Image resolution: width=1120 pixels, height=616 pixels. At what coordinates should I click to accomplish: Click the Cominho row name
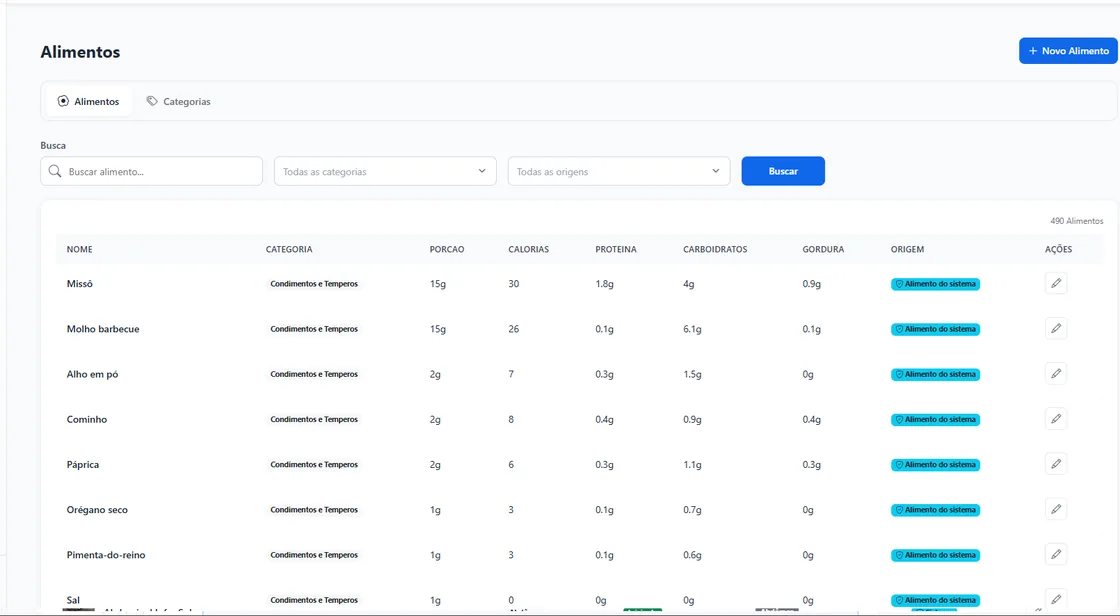click(x=86, y=419)
